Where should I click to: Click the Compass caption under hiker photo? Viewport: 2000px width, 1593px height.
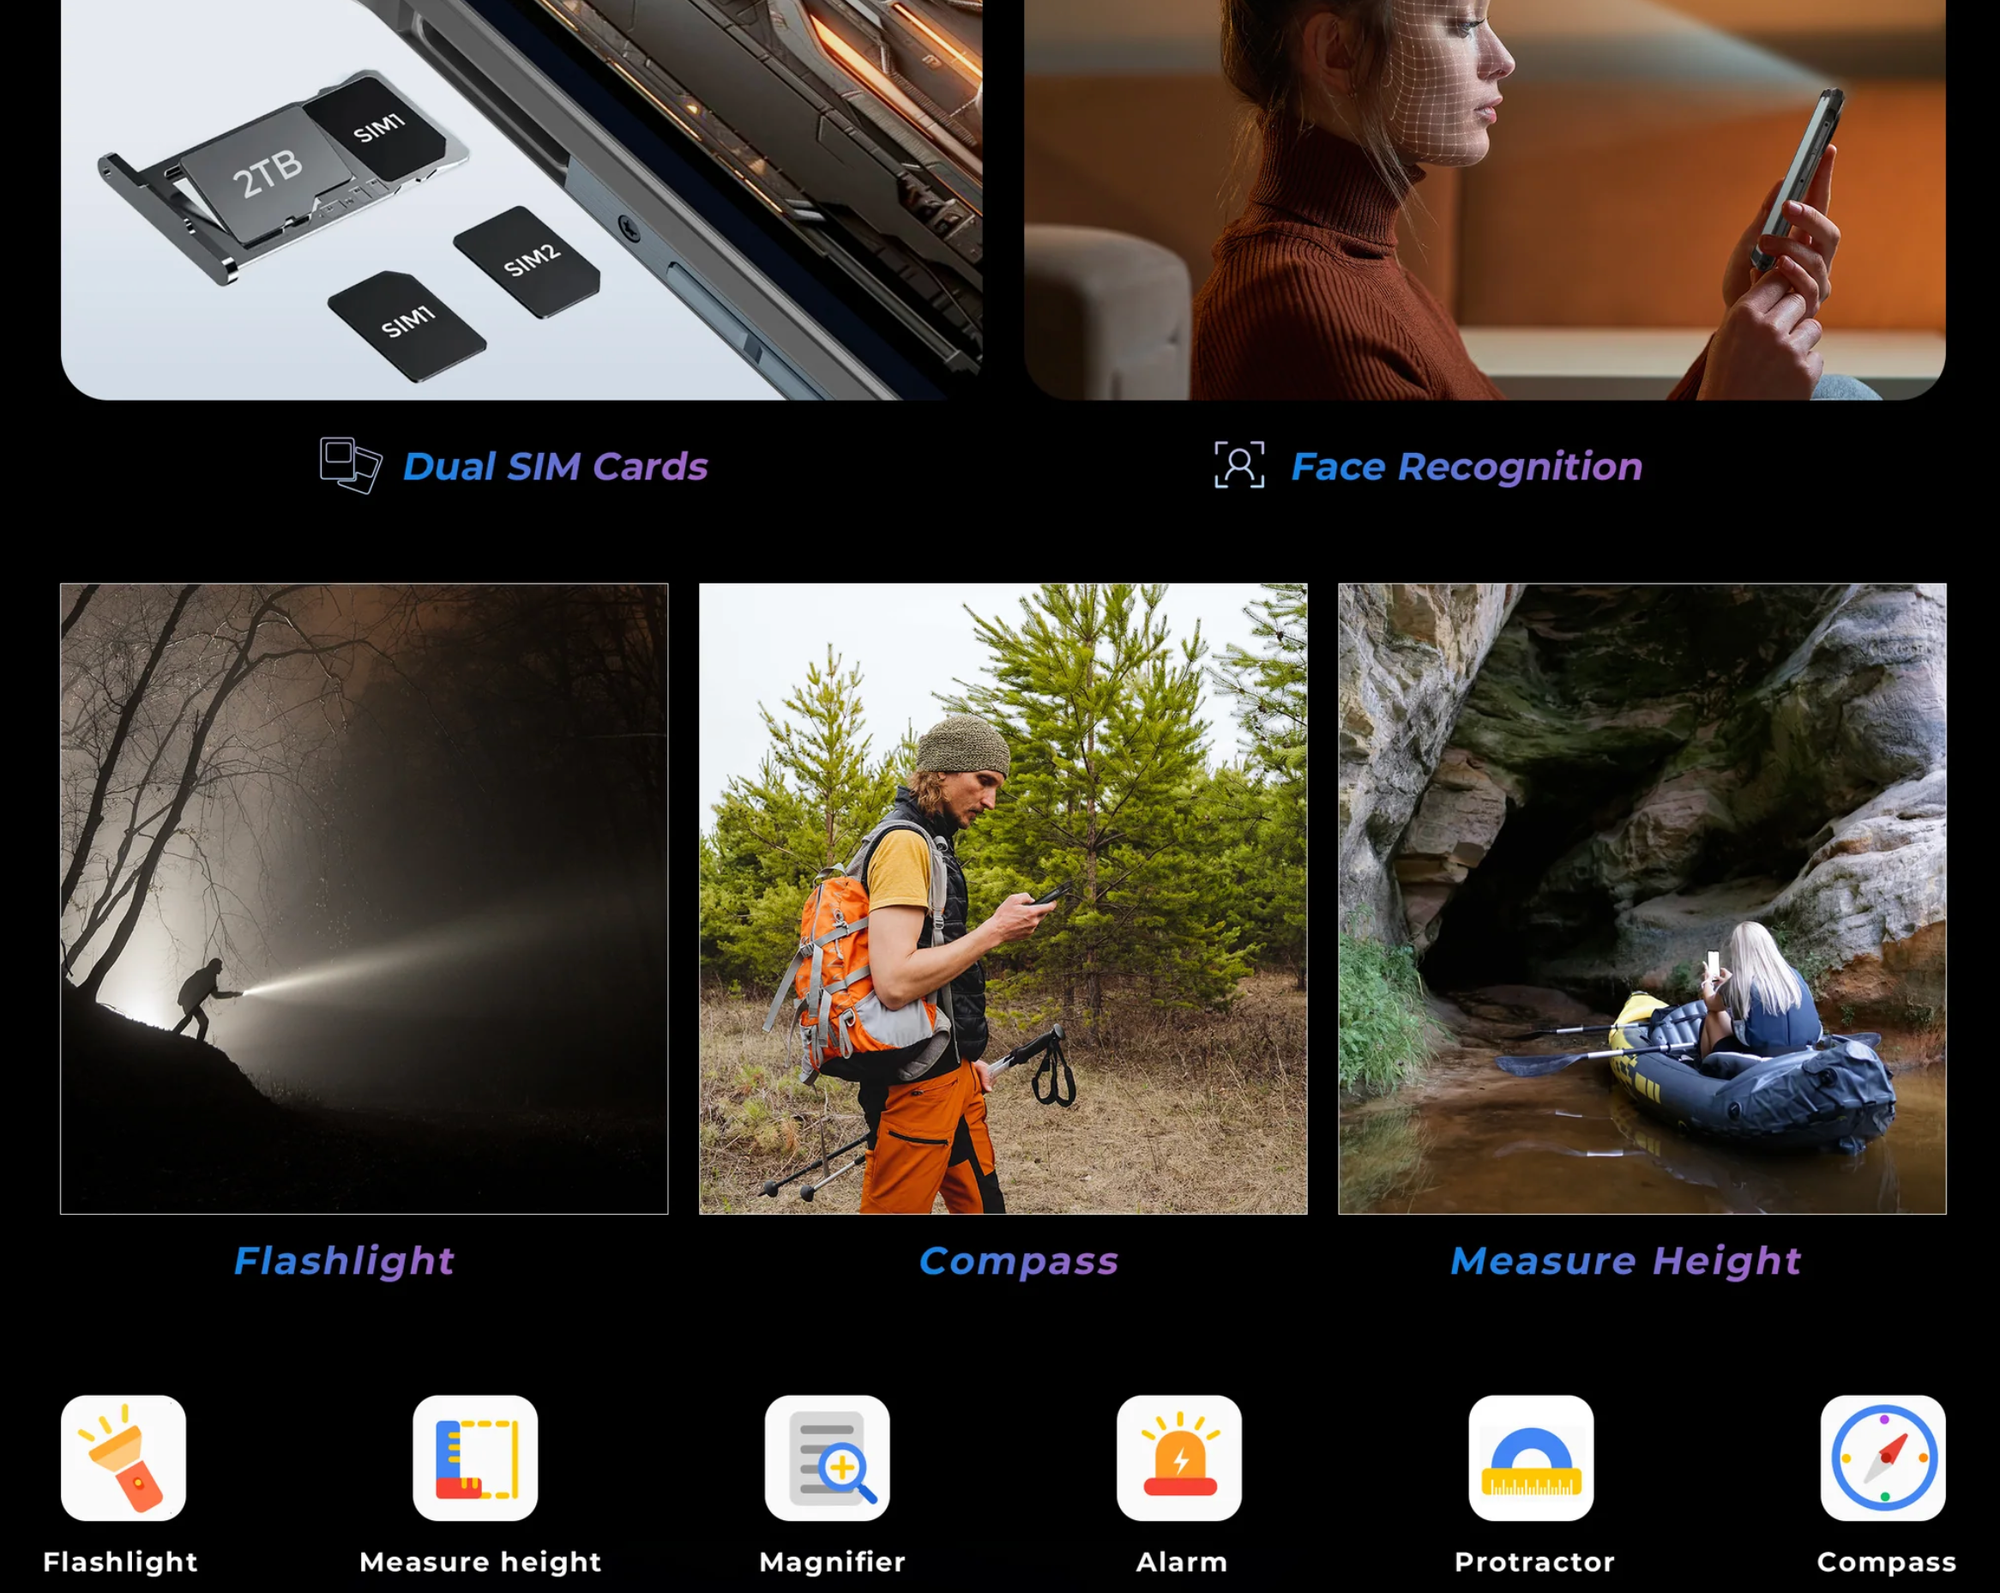tap(1018, 1261)
